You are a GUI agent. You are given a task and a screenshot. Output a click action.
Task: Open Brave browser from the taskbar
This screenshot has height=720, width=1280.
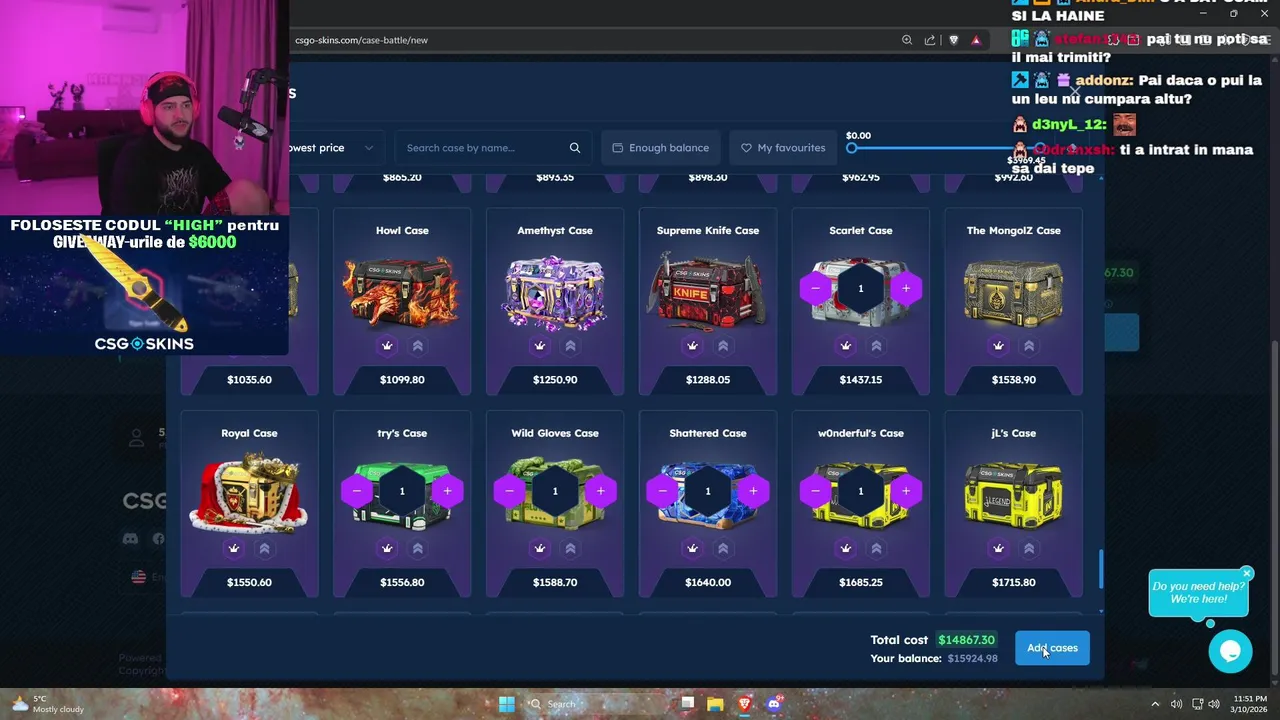pyautogui.click(x=744, y=704)
